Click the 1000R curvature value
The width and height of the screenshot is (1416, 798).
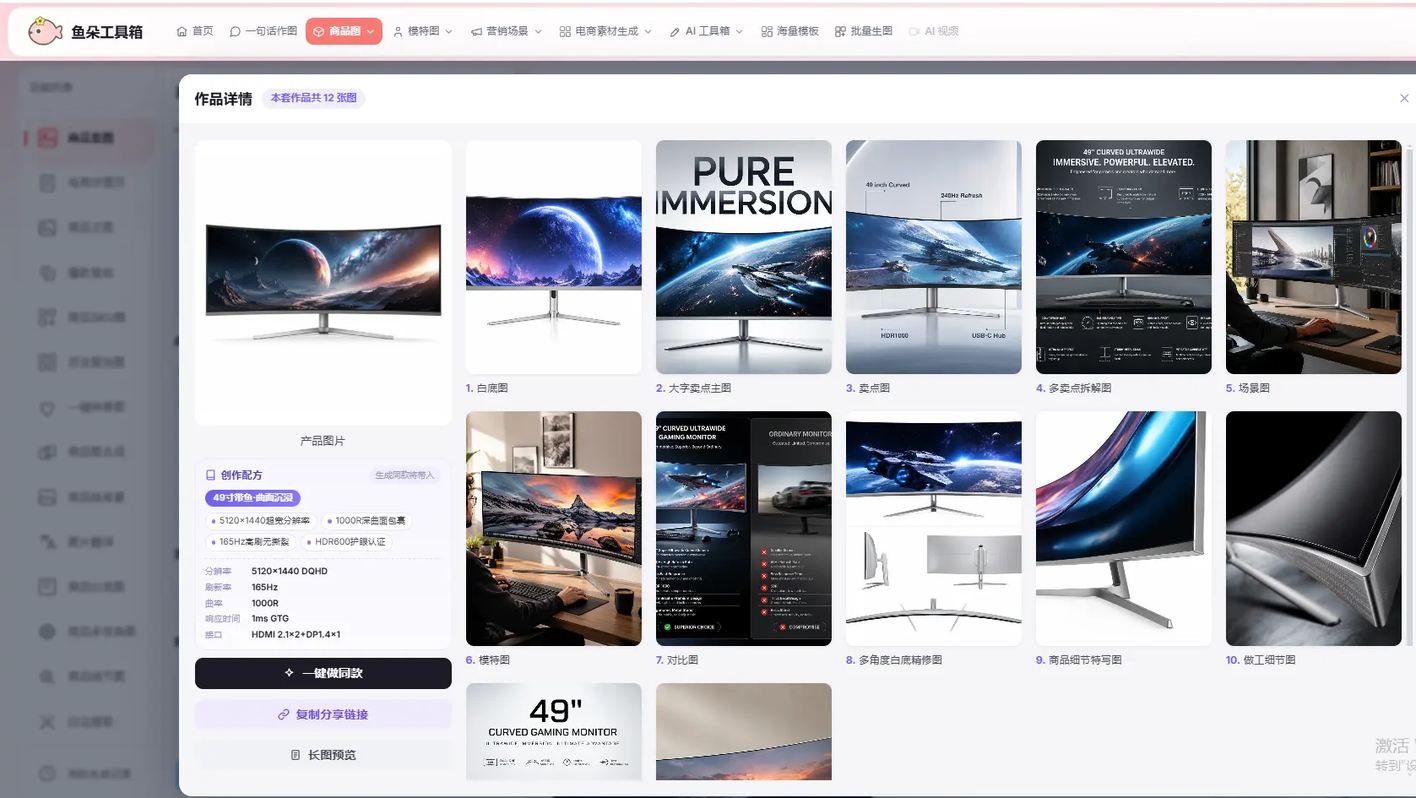[265, 603]
